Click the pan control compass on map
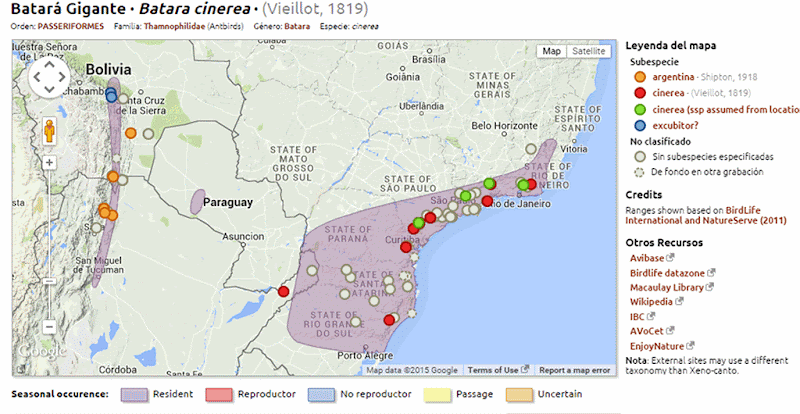Image resolution: width=800 pixels, height=414 pixels. [x=49, y=78]
